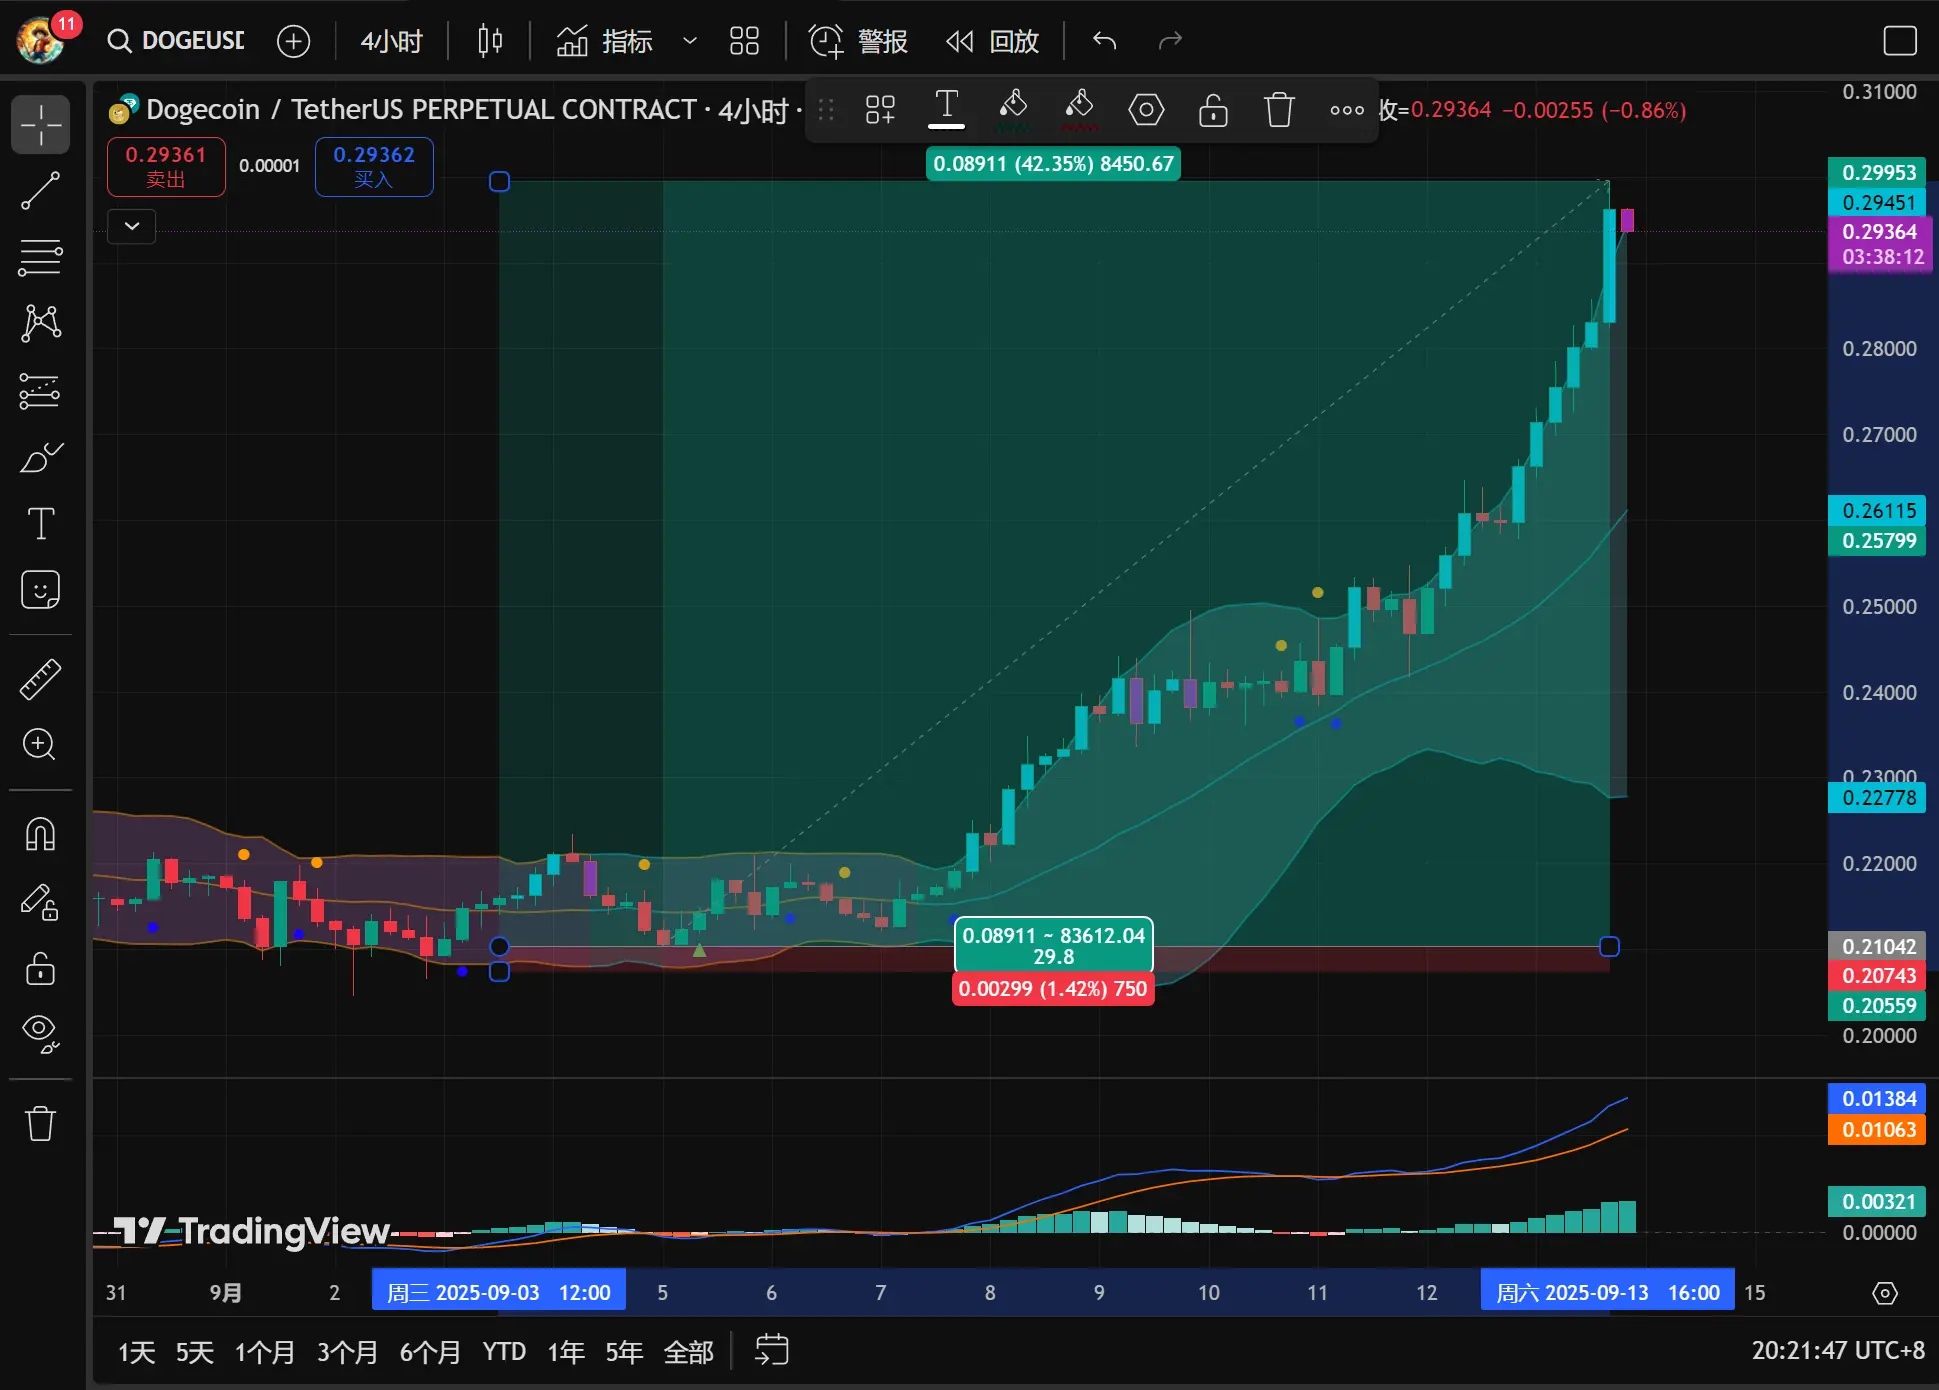Screen dimensions: 1939x1390
Task: Select the 5年 time range
Action: click(x=624, y=1352)
